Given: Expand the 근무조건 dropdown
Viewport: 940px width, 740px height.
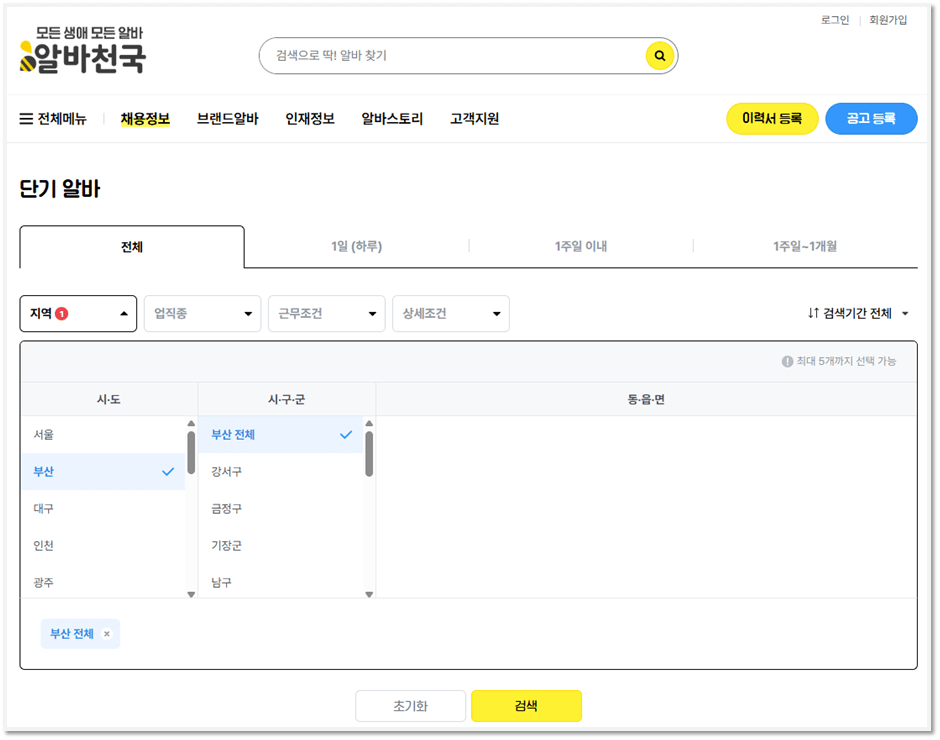Looking at the screenshot, I should tap(326, 313).
